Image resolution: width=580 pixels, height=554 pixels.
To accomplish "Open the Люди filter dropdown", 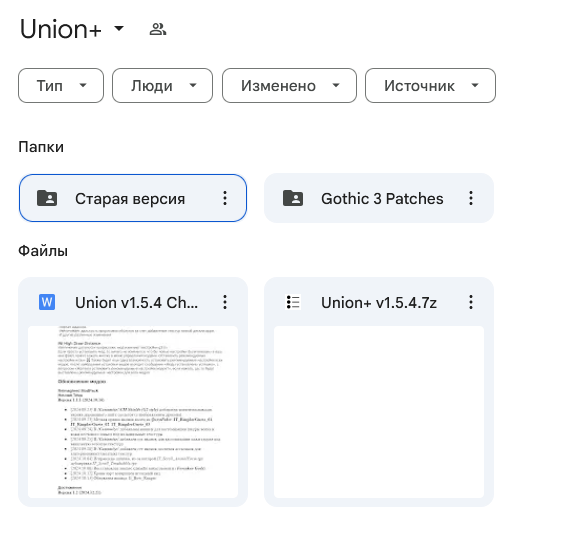I will tap(162, 85).
